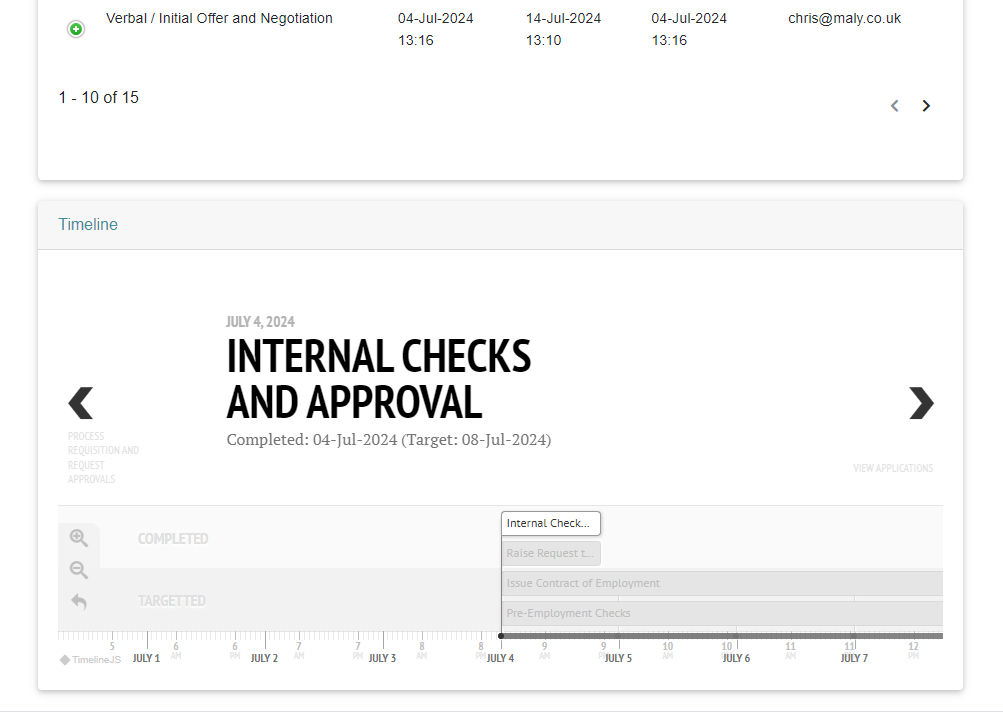The image size is (1003, 718).
Task: Show previous timeline slide with left arrow
Action: point(81,403)
